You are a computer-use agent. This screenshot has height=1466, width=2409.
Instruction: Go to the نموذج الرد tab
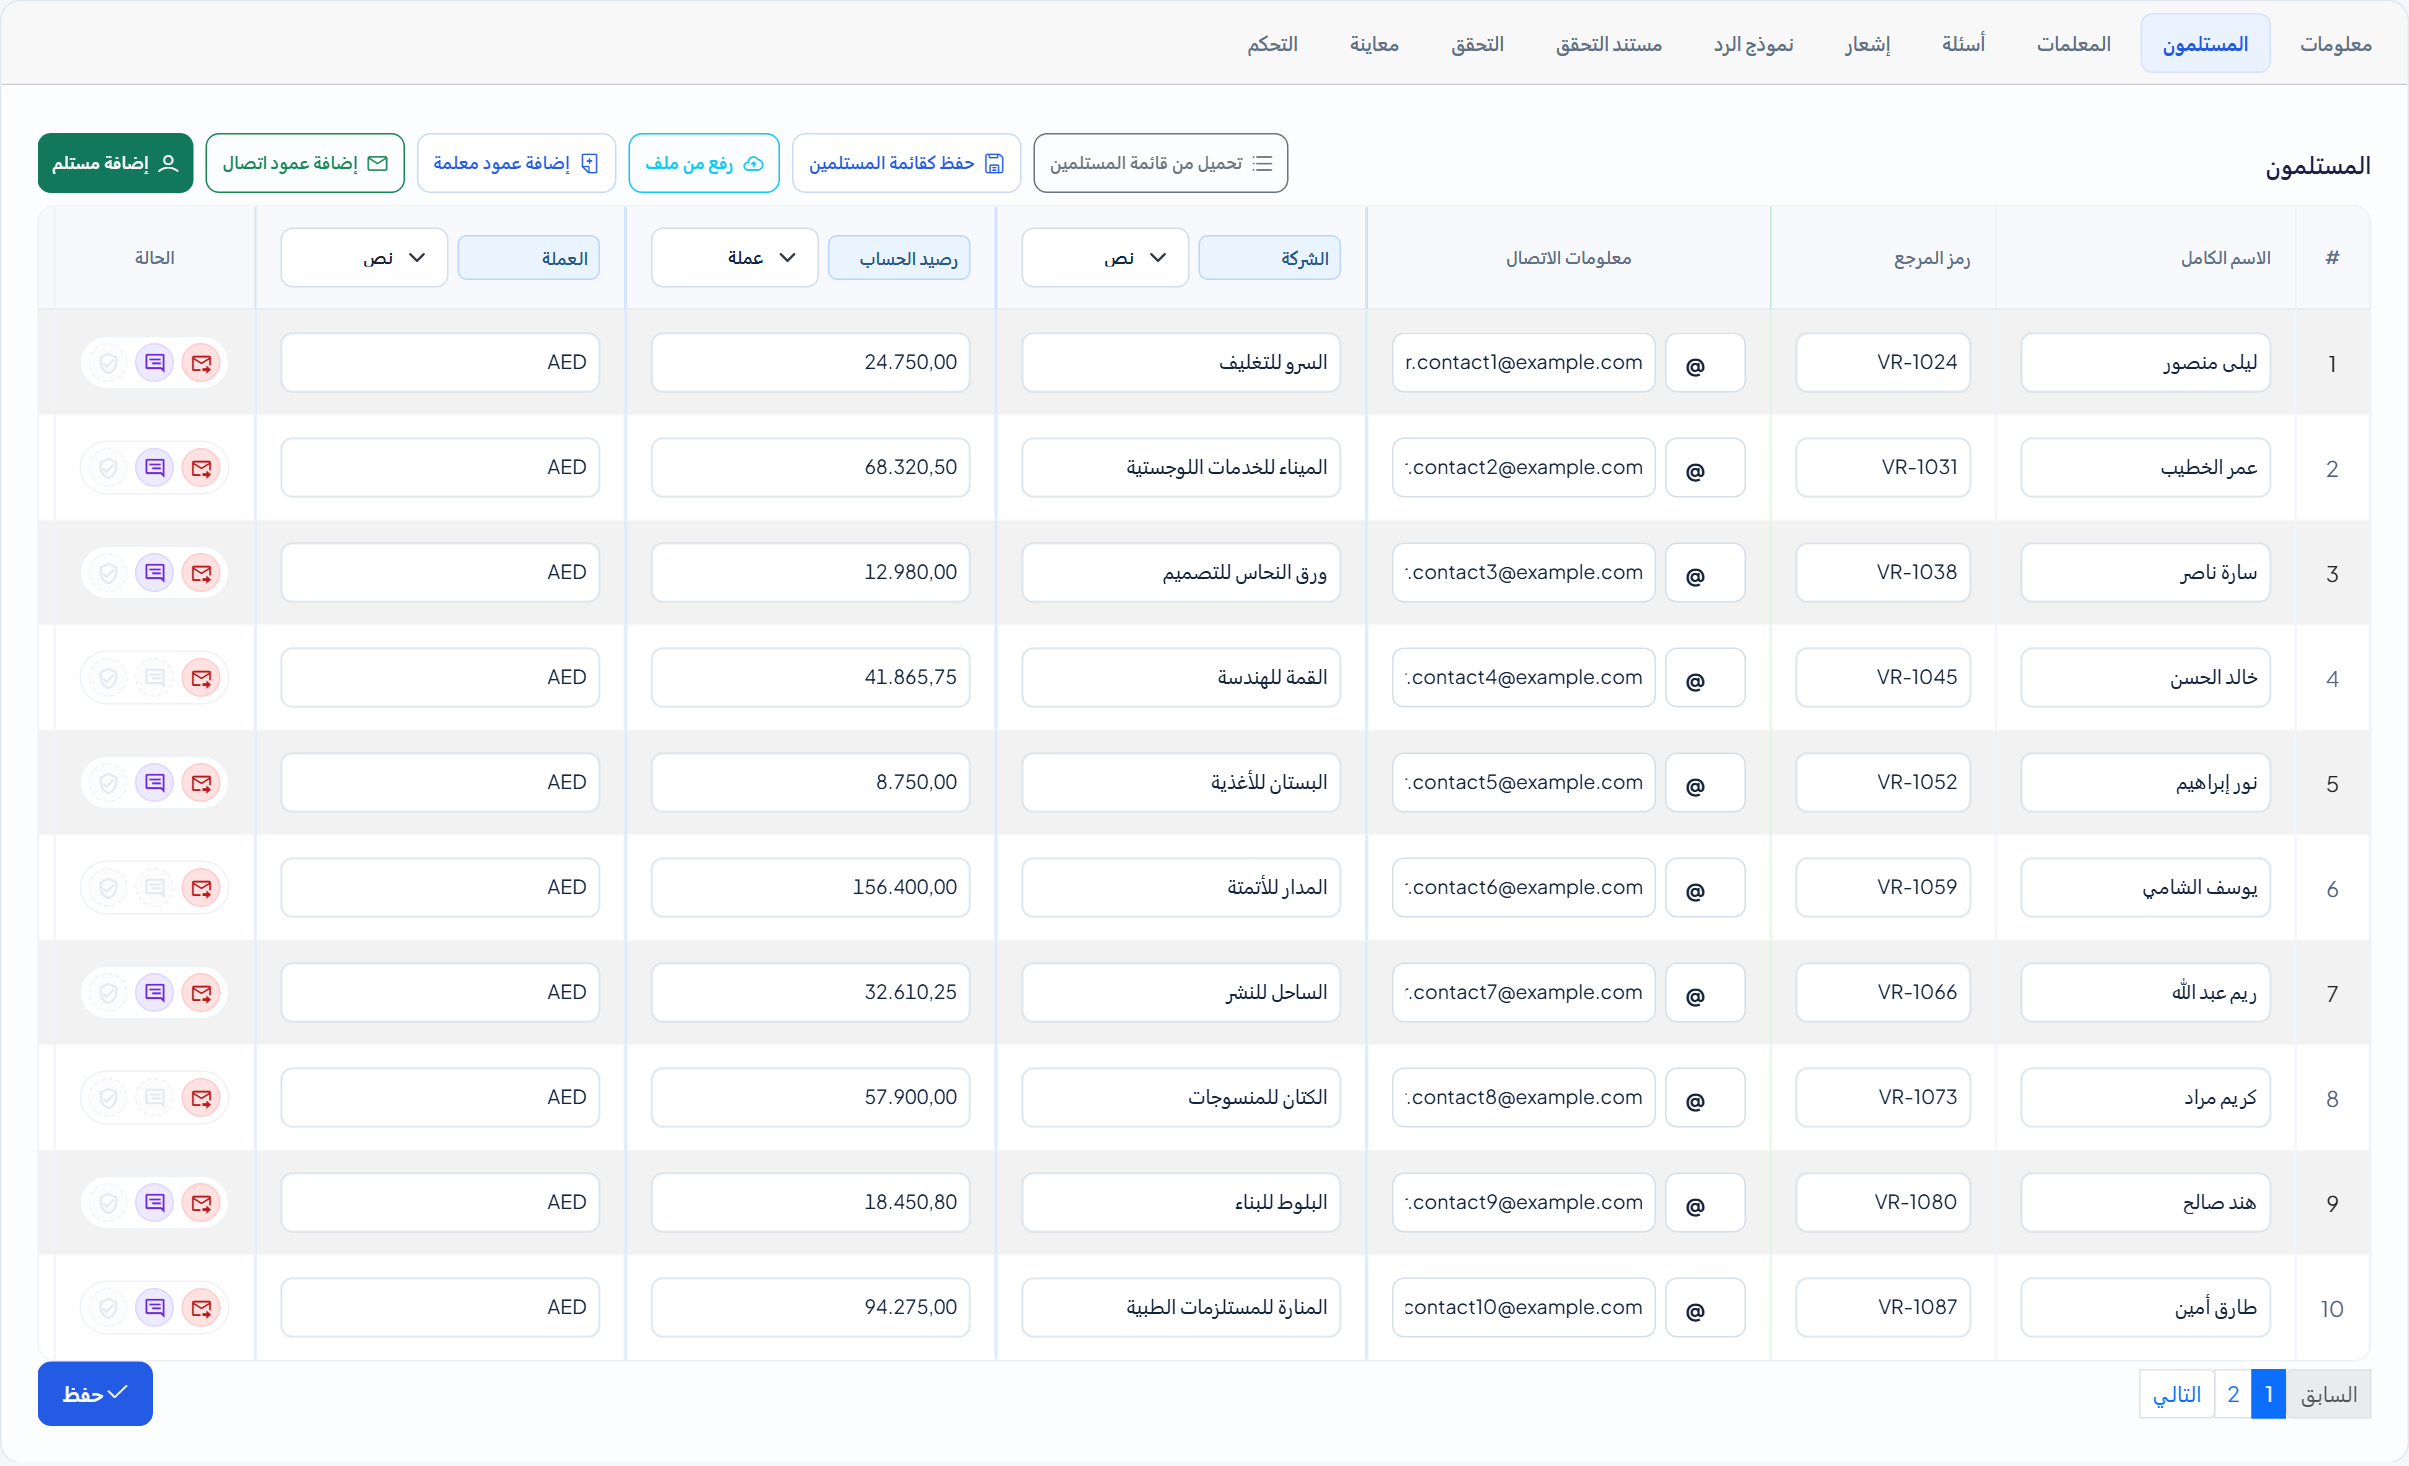[1753, 44]
